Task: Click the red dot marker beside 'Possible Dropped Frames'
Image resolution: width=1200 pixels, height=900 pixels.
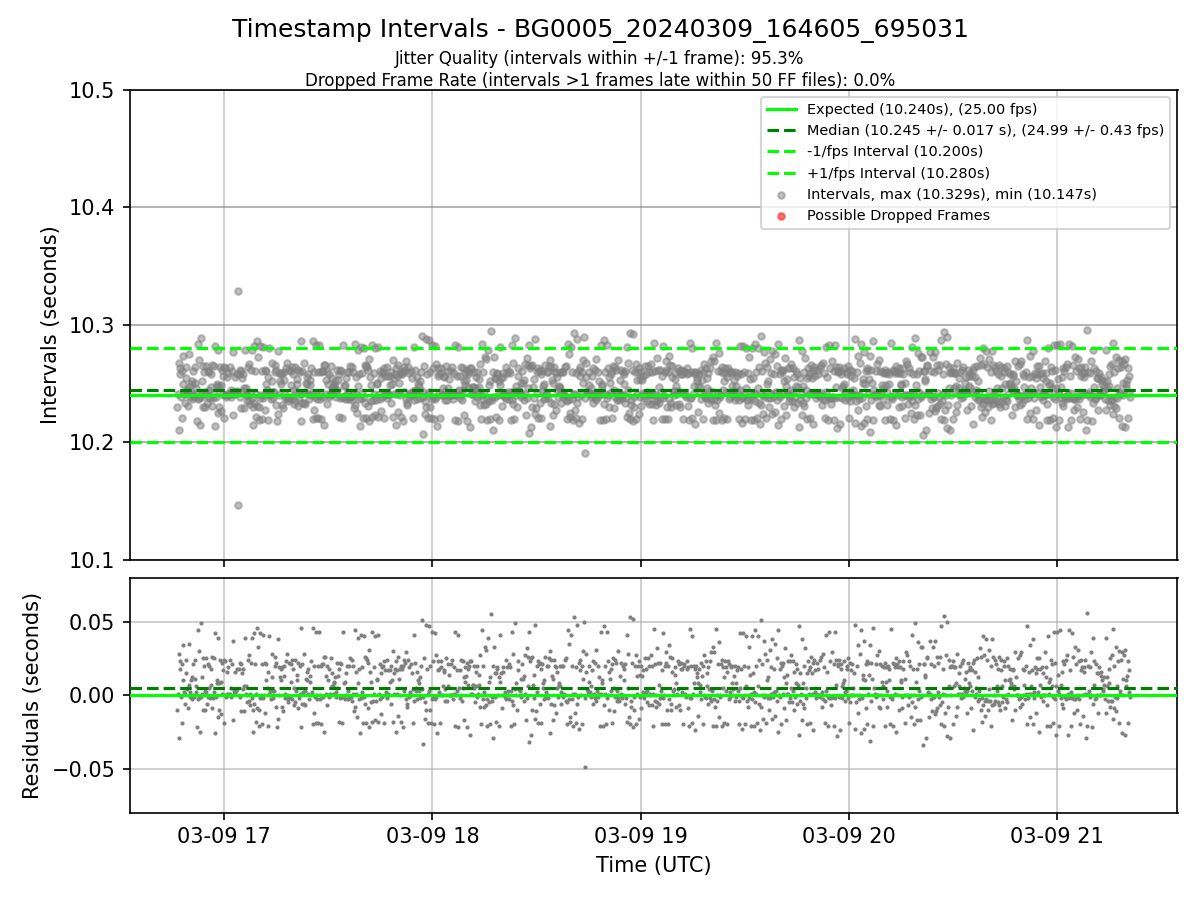Action: click(782, 216)
